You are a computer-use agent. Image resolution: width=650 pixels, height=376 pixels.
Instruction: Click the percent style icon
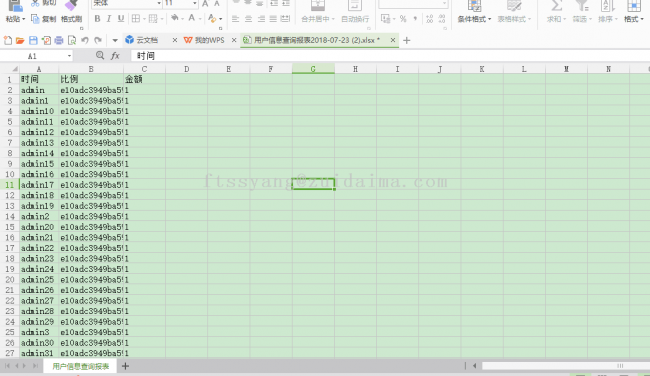pos(403,19)
